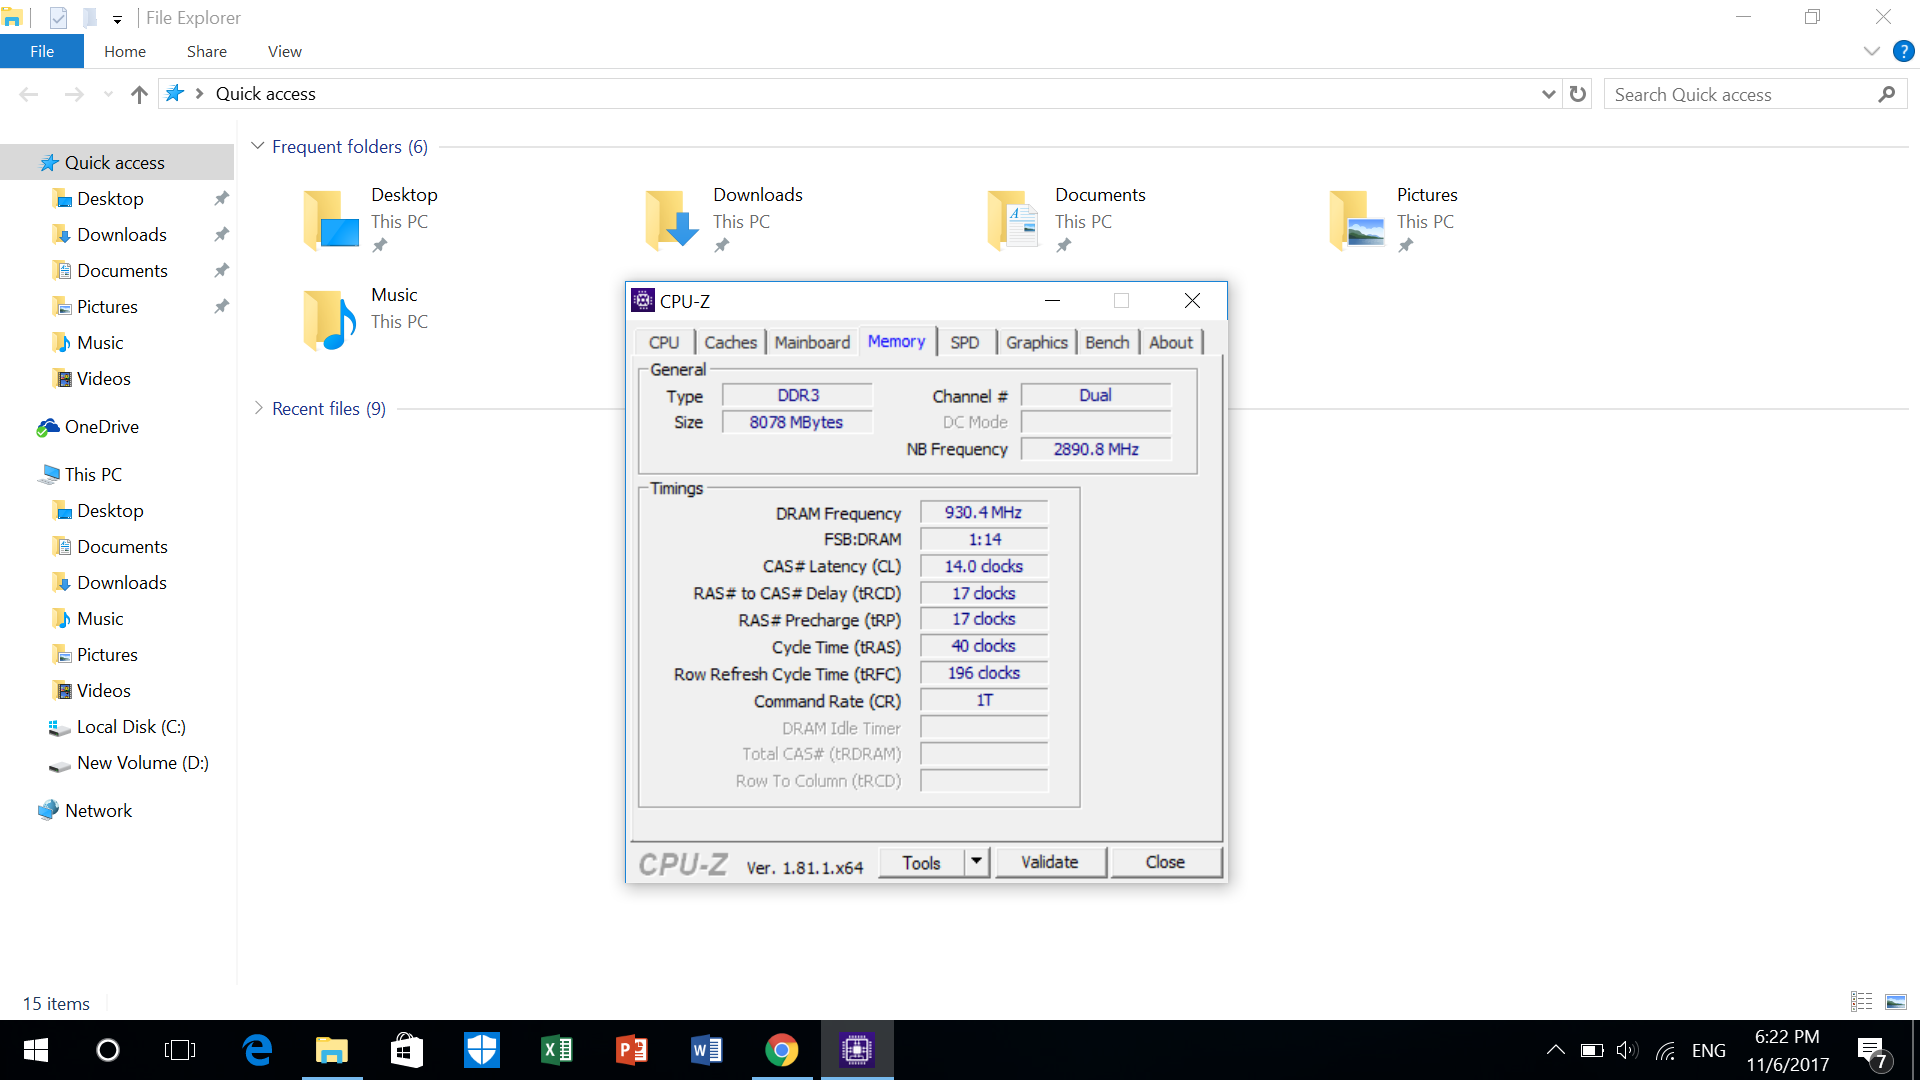Open the Pictures frequent folder

coord(1395,219)
